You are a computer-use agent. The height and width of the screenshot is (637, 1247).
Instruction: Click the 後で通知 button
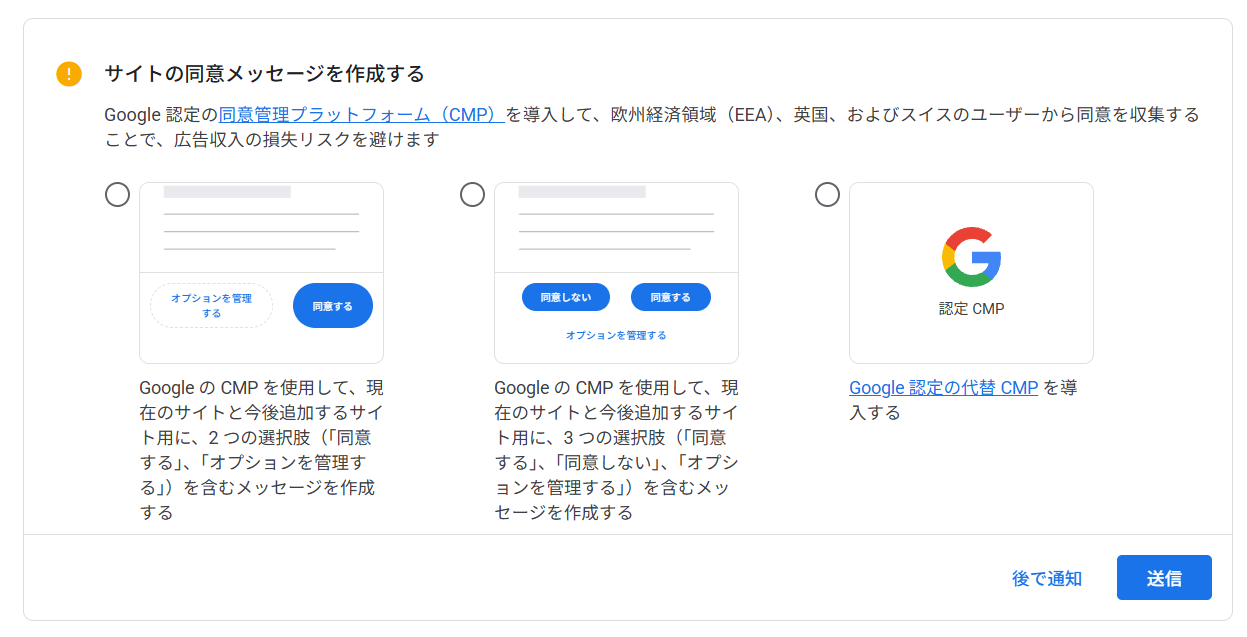pos(1047,578)
